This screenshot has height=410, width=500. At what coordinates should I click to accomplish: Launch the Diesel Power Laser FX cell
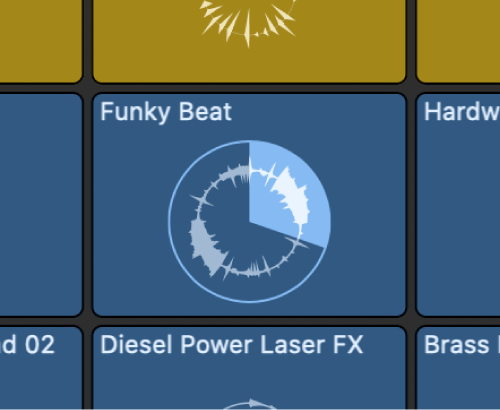[249, 368]
